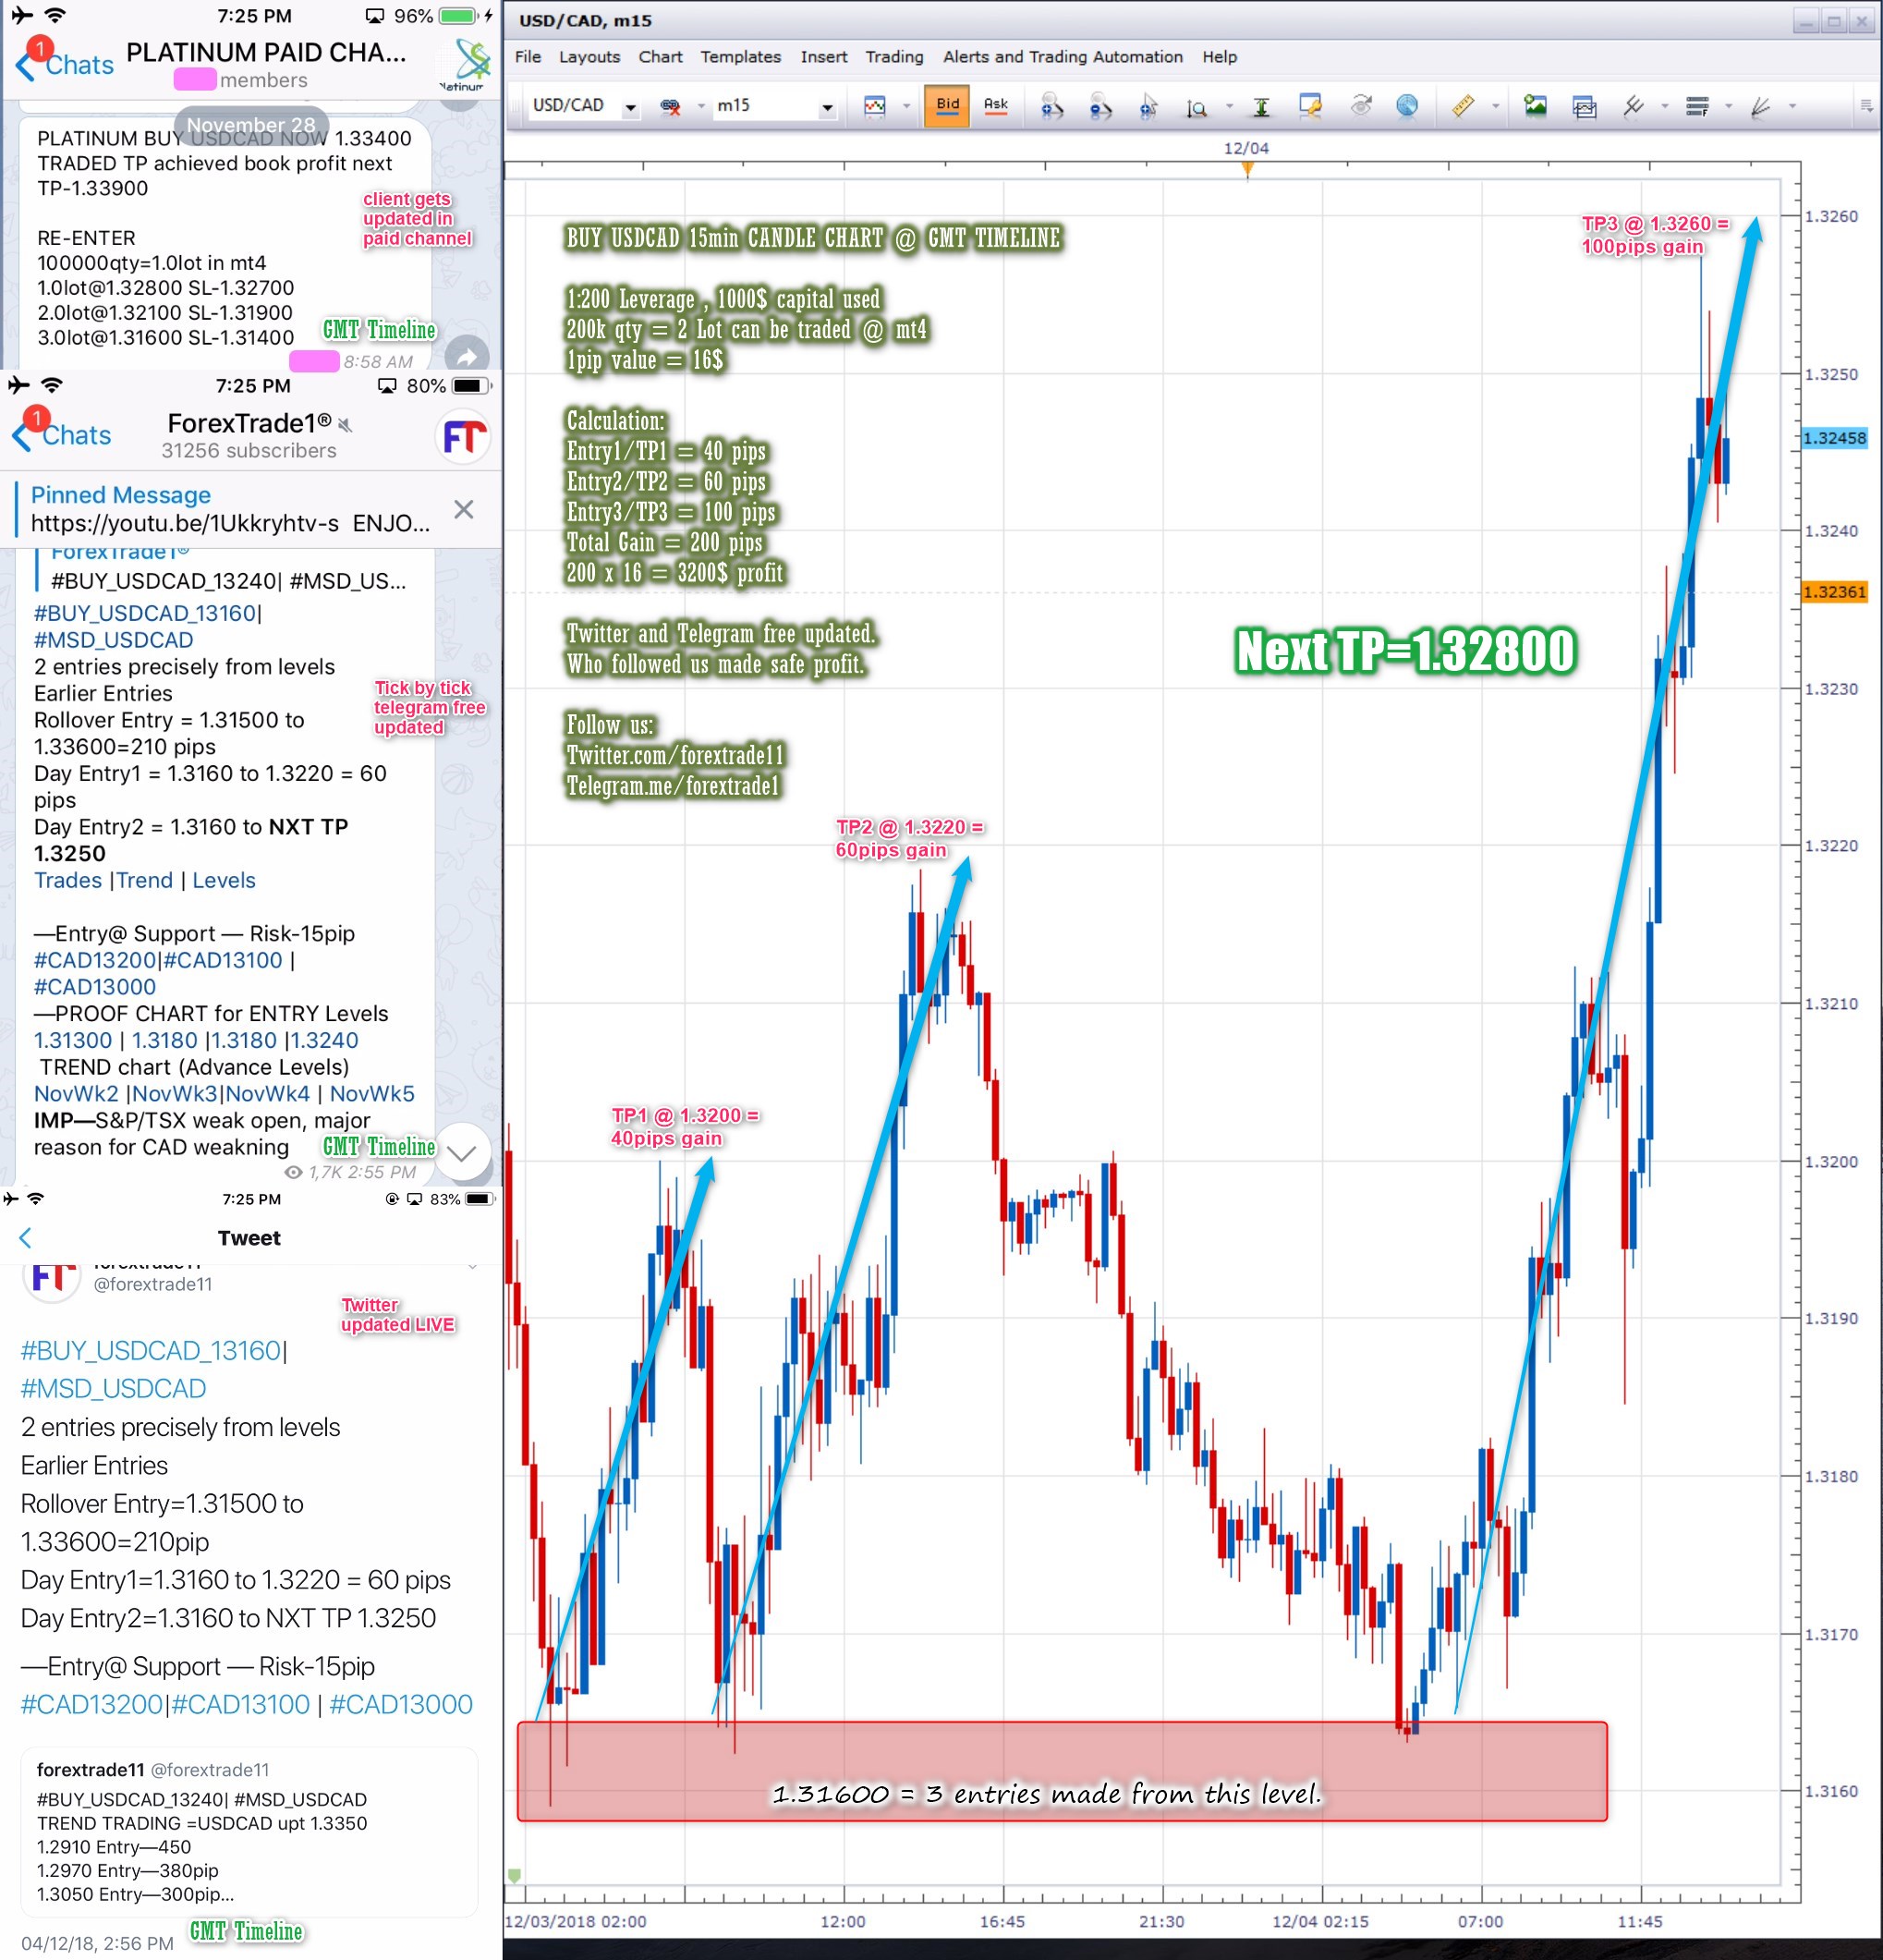The image size is (1883, 1960).
Task: Click the 1.32361 orange price label
Action: tap(1834, 592)
